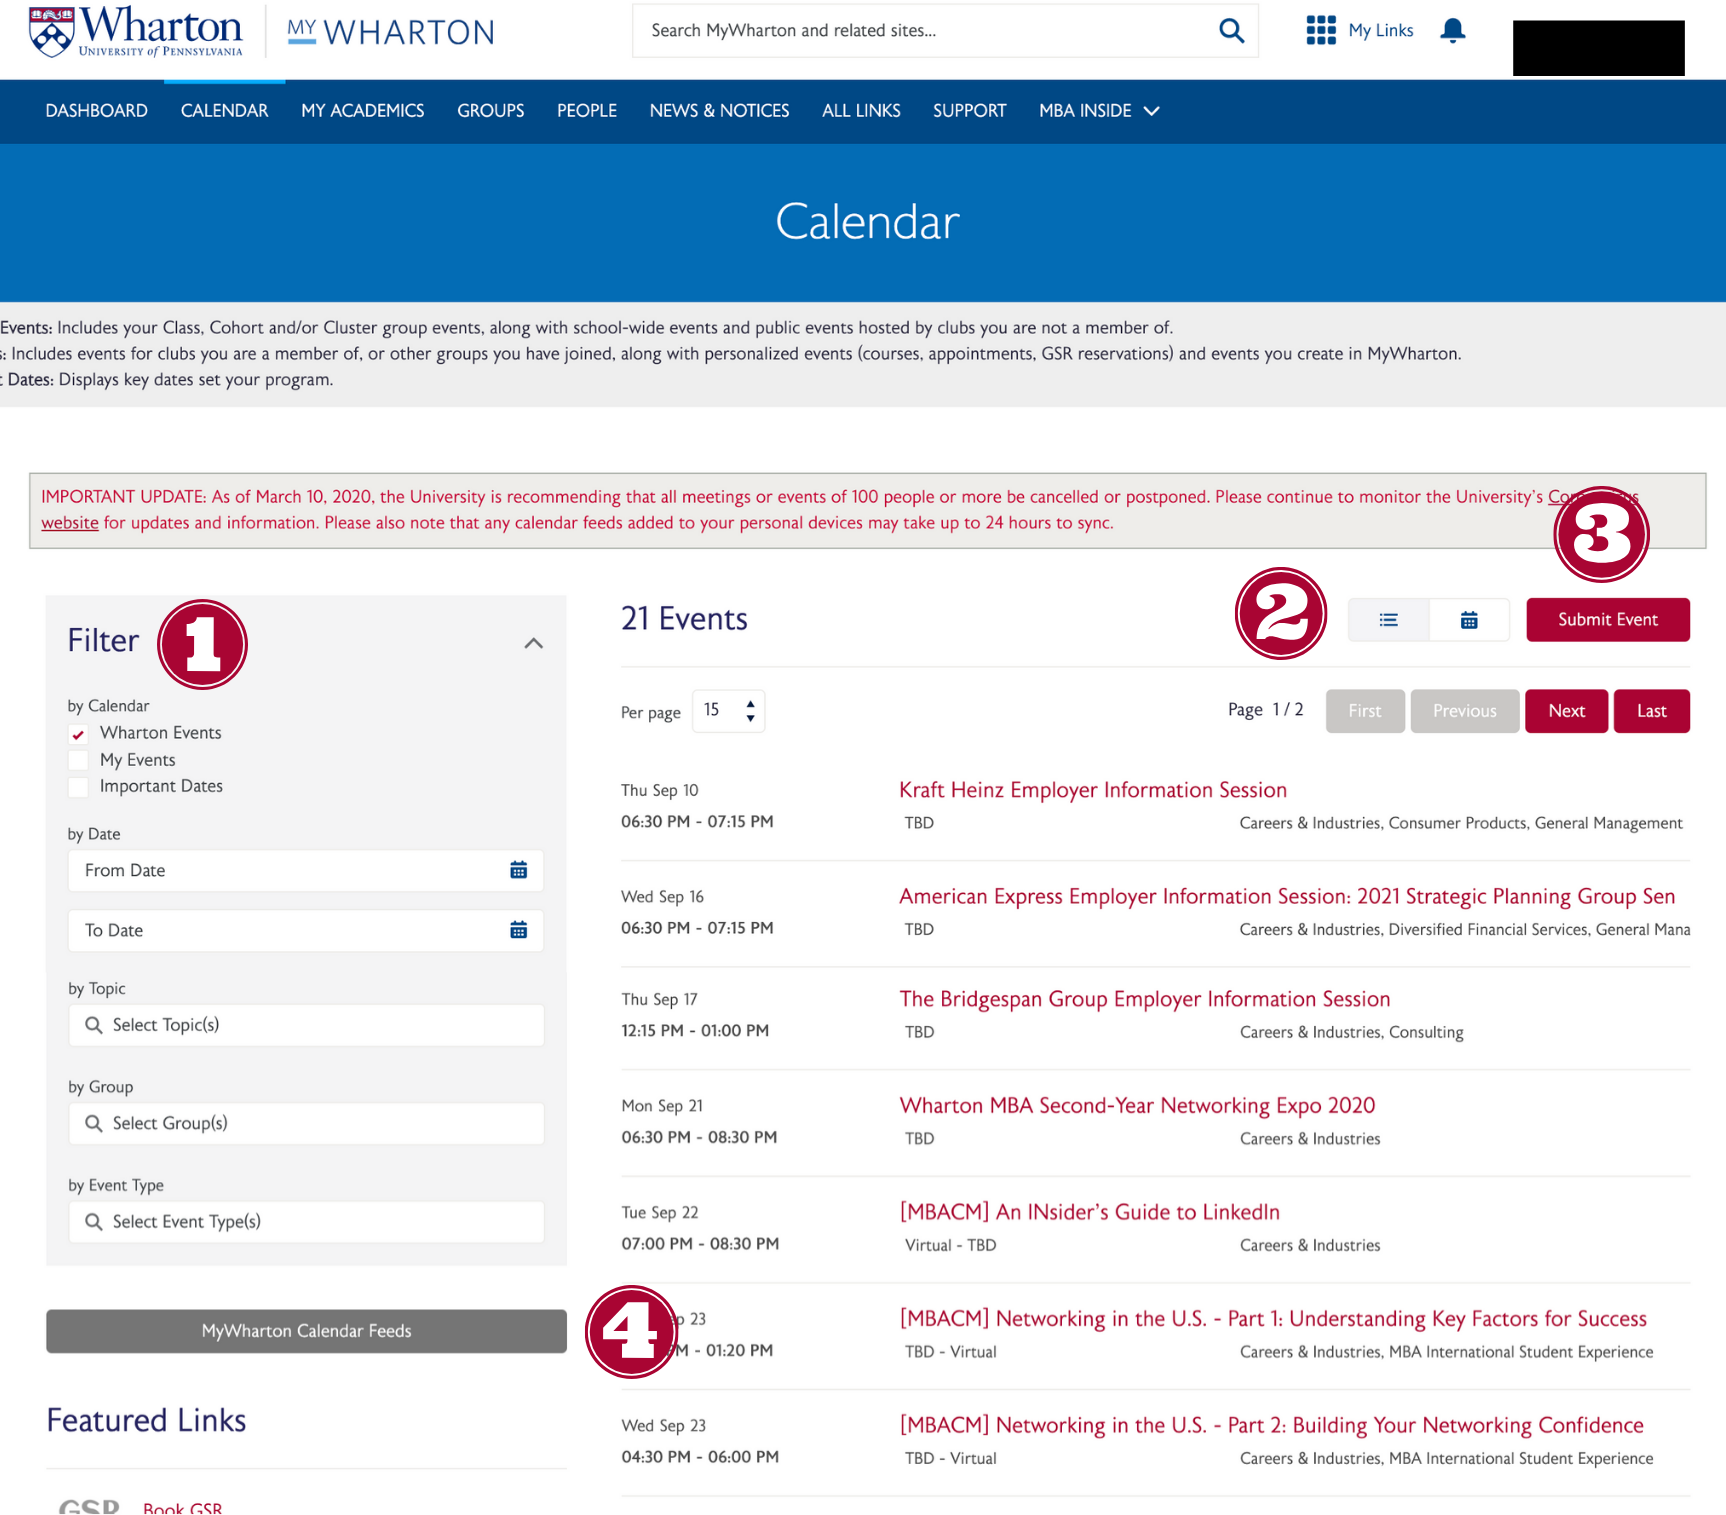1726x1515 pixels.
Task: Click the Virtual - TBD location text
Action: click(951, 1245)
